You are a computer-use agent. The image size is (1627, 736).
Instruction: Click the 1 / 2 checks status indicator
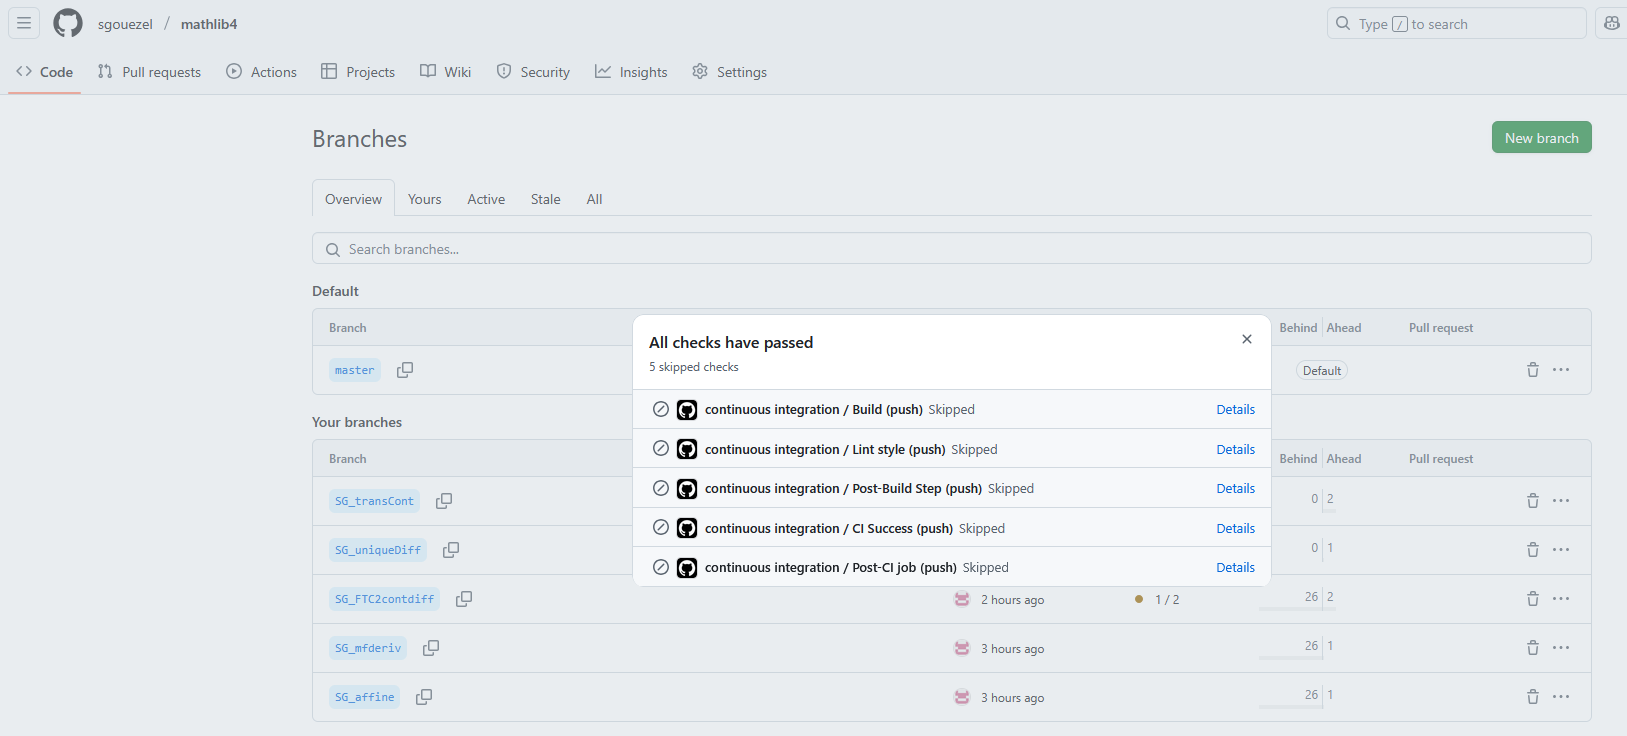click(x=1158, y=600)
